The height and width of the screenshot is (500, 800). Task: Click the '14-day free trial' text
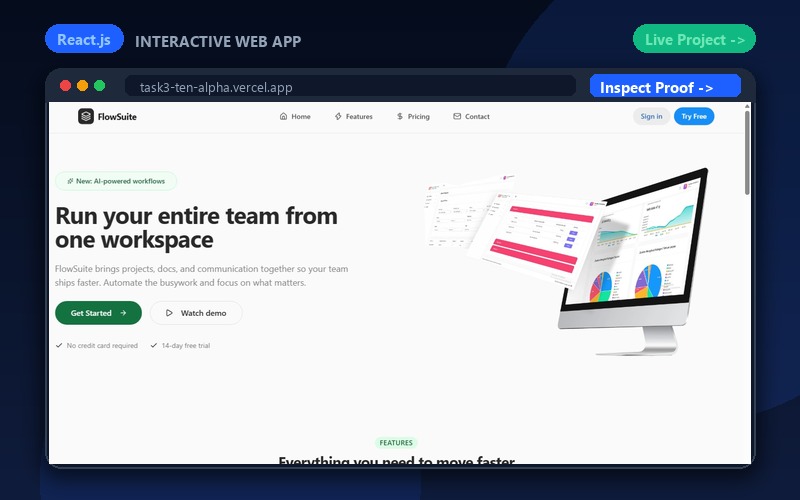click(x=186, y=345)
